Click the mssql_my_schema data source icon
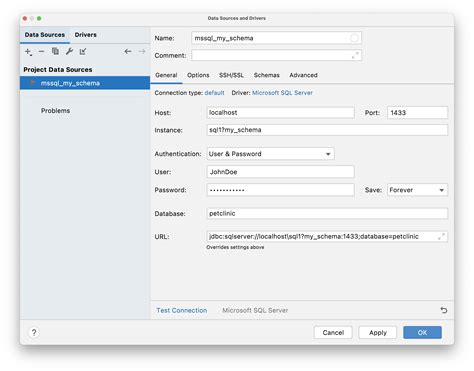The height and width of the screenshot is (371, 474). (33, 83)
